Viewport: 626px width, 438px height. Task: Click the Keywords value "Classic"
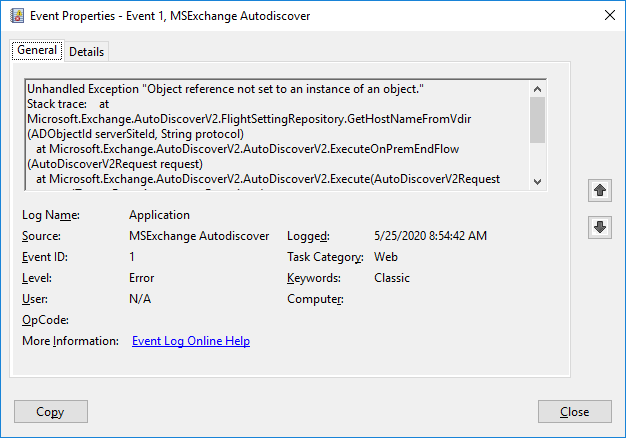coord(392,278)
